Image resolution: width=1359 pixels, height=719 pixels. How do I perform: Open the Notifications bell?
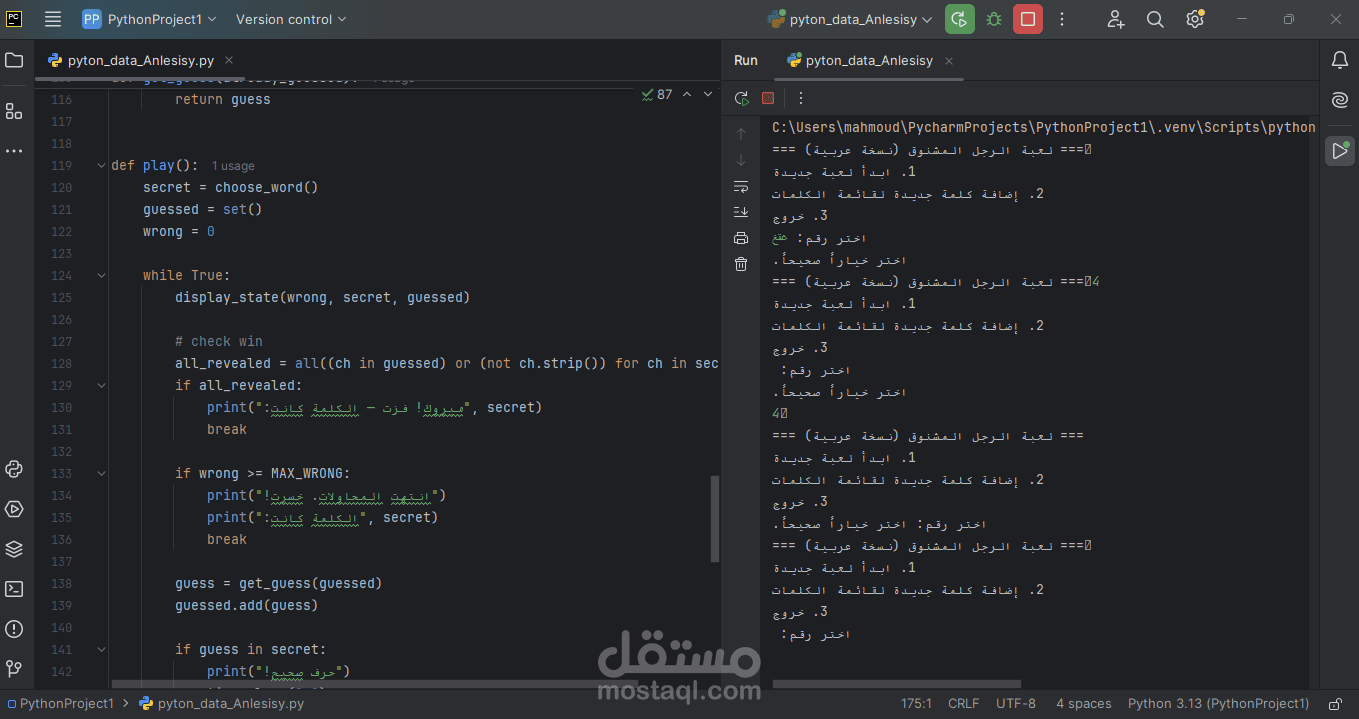click(1340, 61)
